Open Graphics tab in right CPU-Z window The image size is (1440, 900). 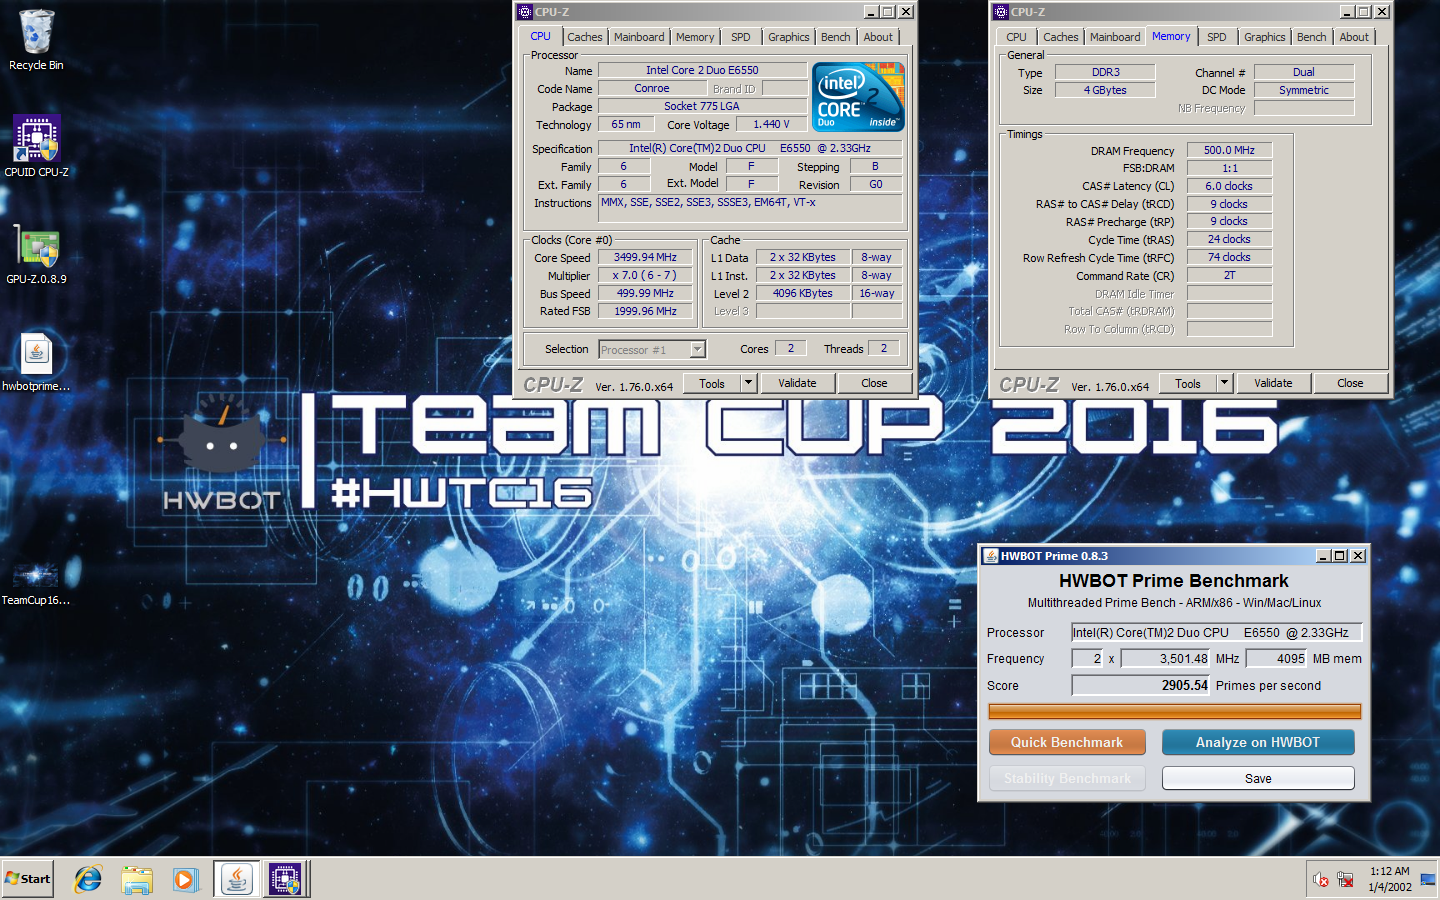pos(1265,37)
